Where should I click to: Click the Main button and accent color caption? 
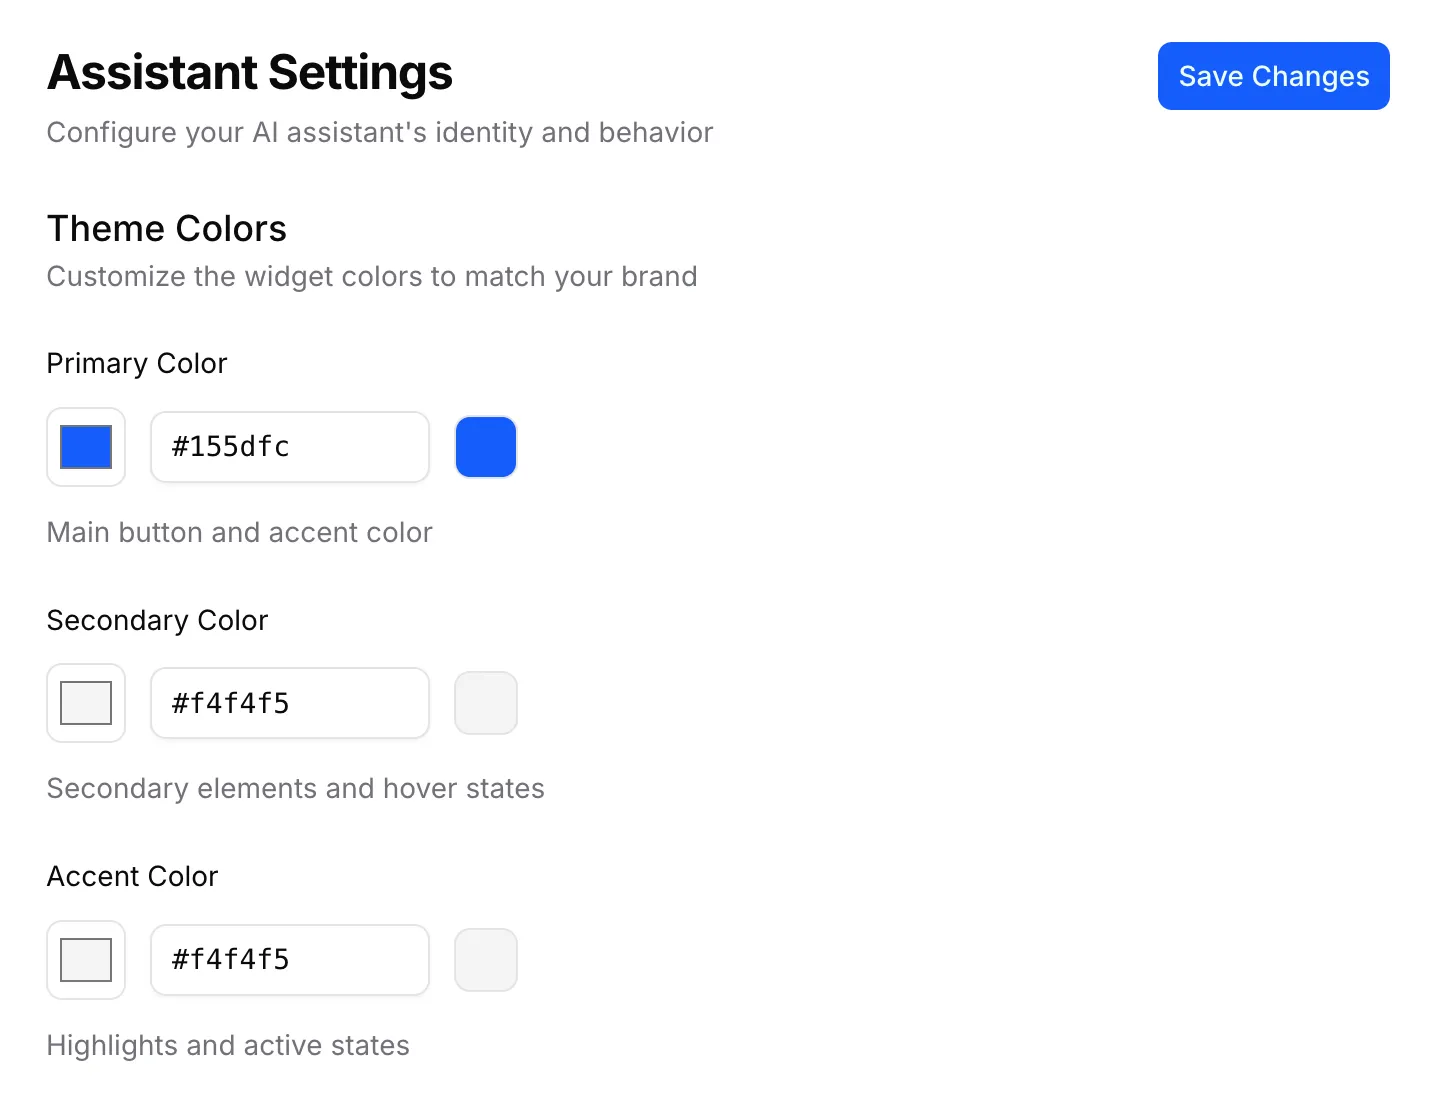[x=239, y=532]
